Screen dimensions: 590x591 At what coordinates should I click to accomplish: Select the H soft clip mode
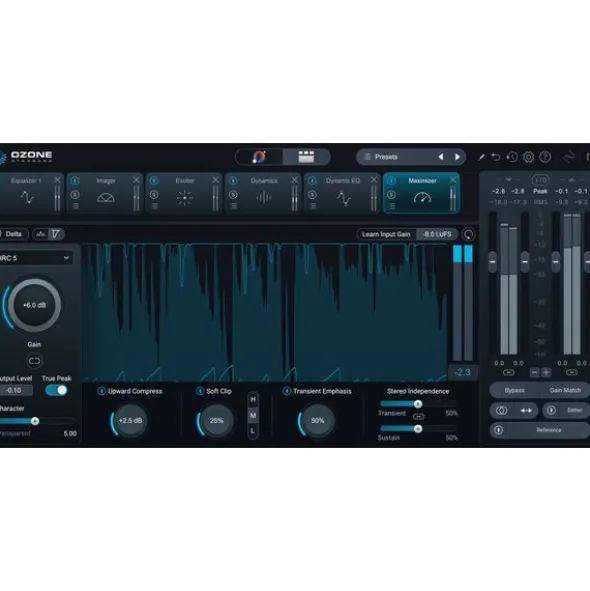(x=253, y=399)
